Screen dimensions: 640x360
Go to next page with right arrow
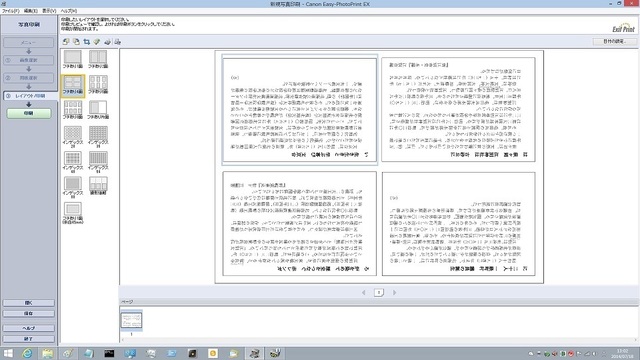(394, 292)
